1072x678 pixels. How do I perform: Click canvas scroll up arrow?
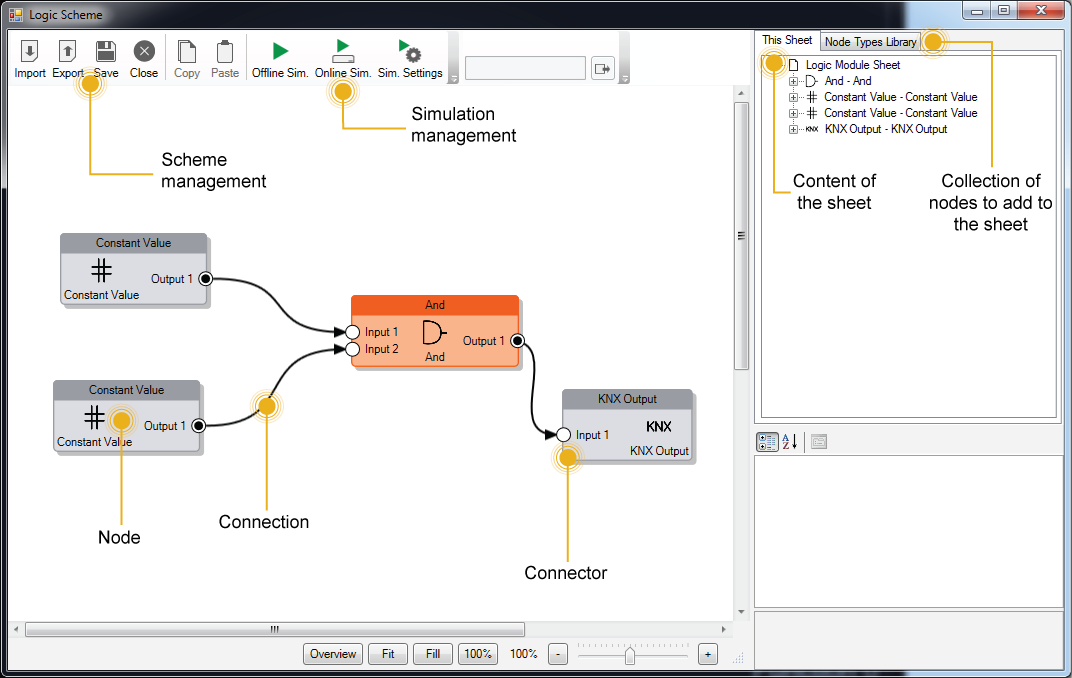741,93
